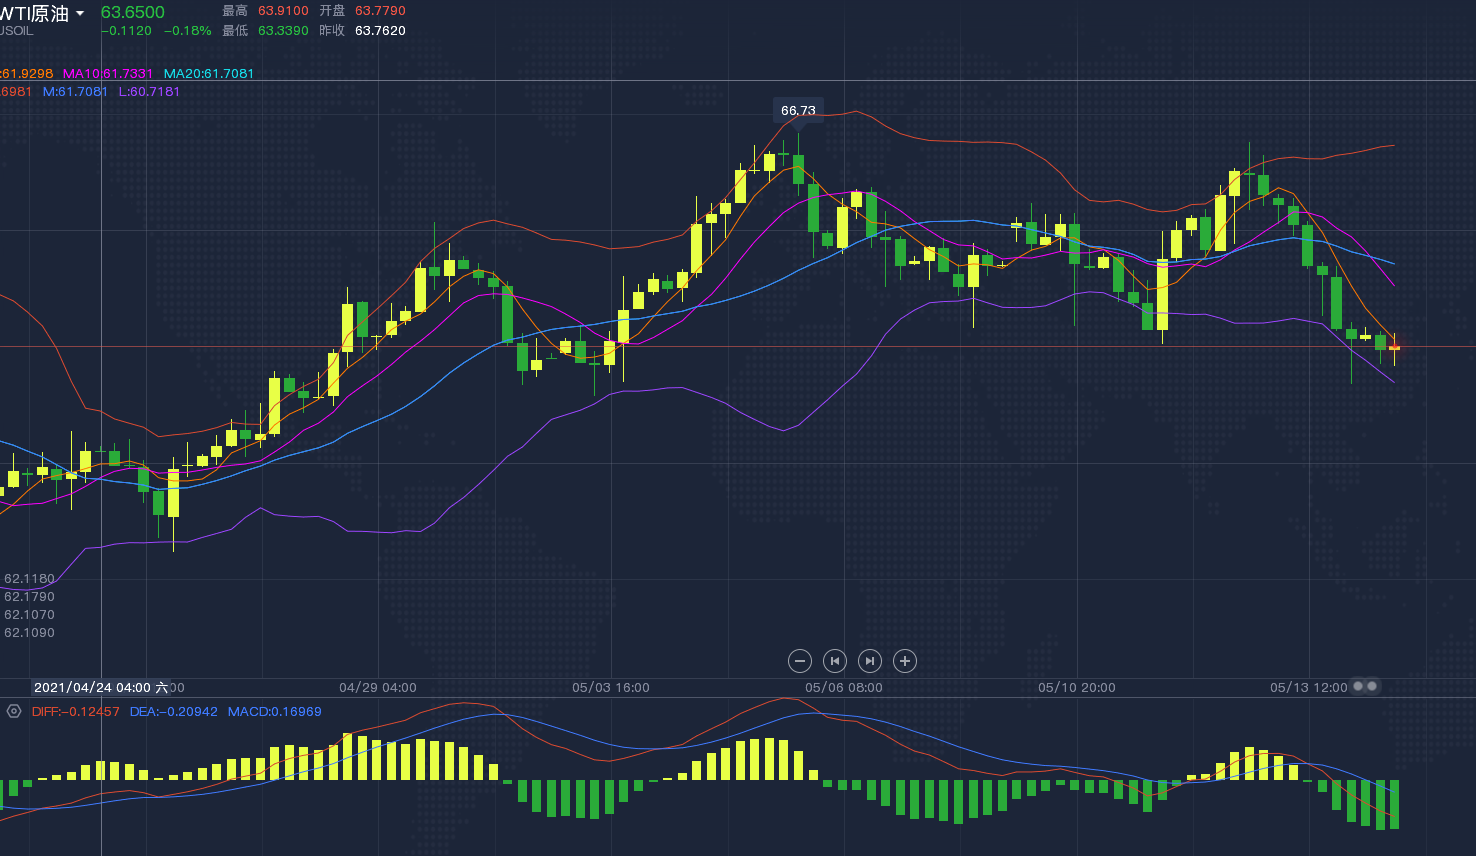This screenshot has height=856, width=1476.
Task: Zoom in the chart with plus button
Action: click(x=905, y=661)
